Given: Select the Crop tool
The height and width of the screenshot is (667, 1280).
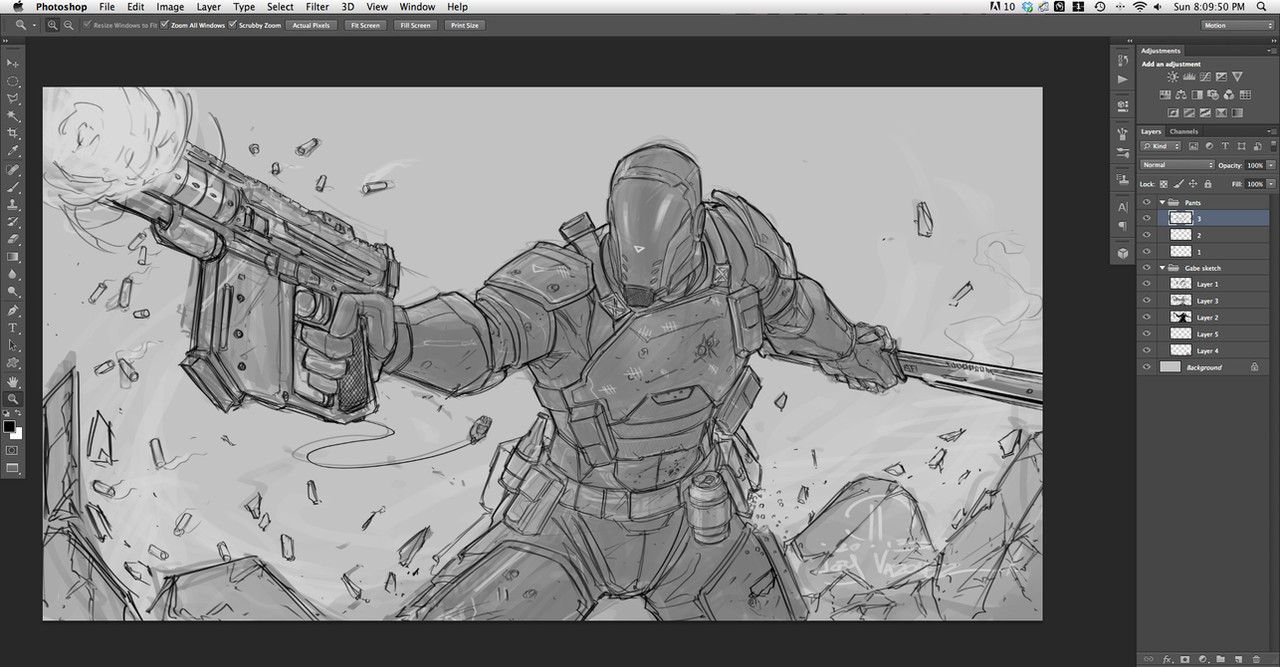Looking at the screenshot, I should coord(13,133).
